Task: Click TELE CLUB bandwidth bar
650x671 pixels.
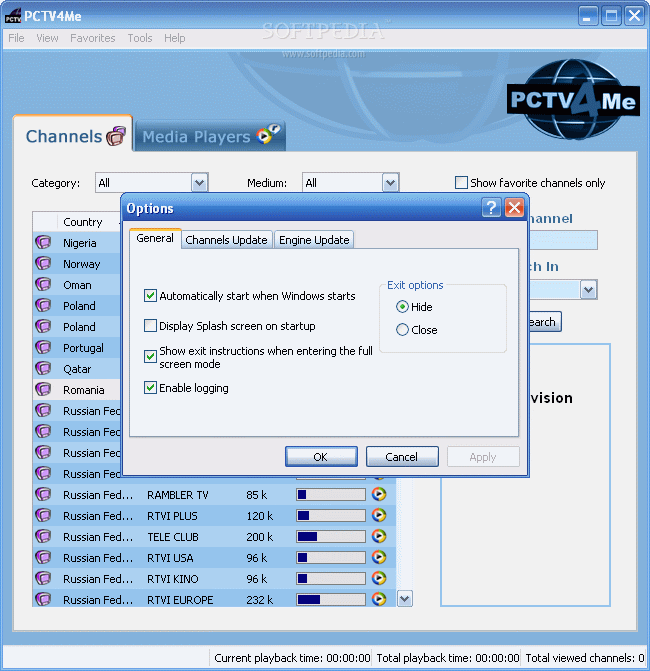Action: pos(331,537)
